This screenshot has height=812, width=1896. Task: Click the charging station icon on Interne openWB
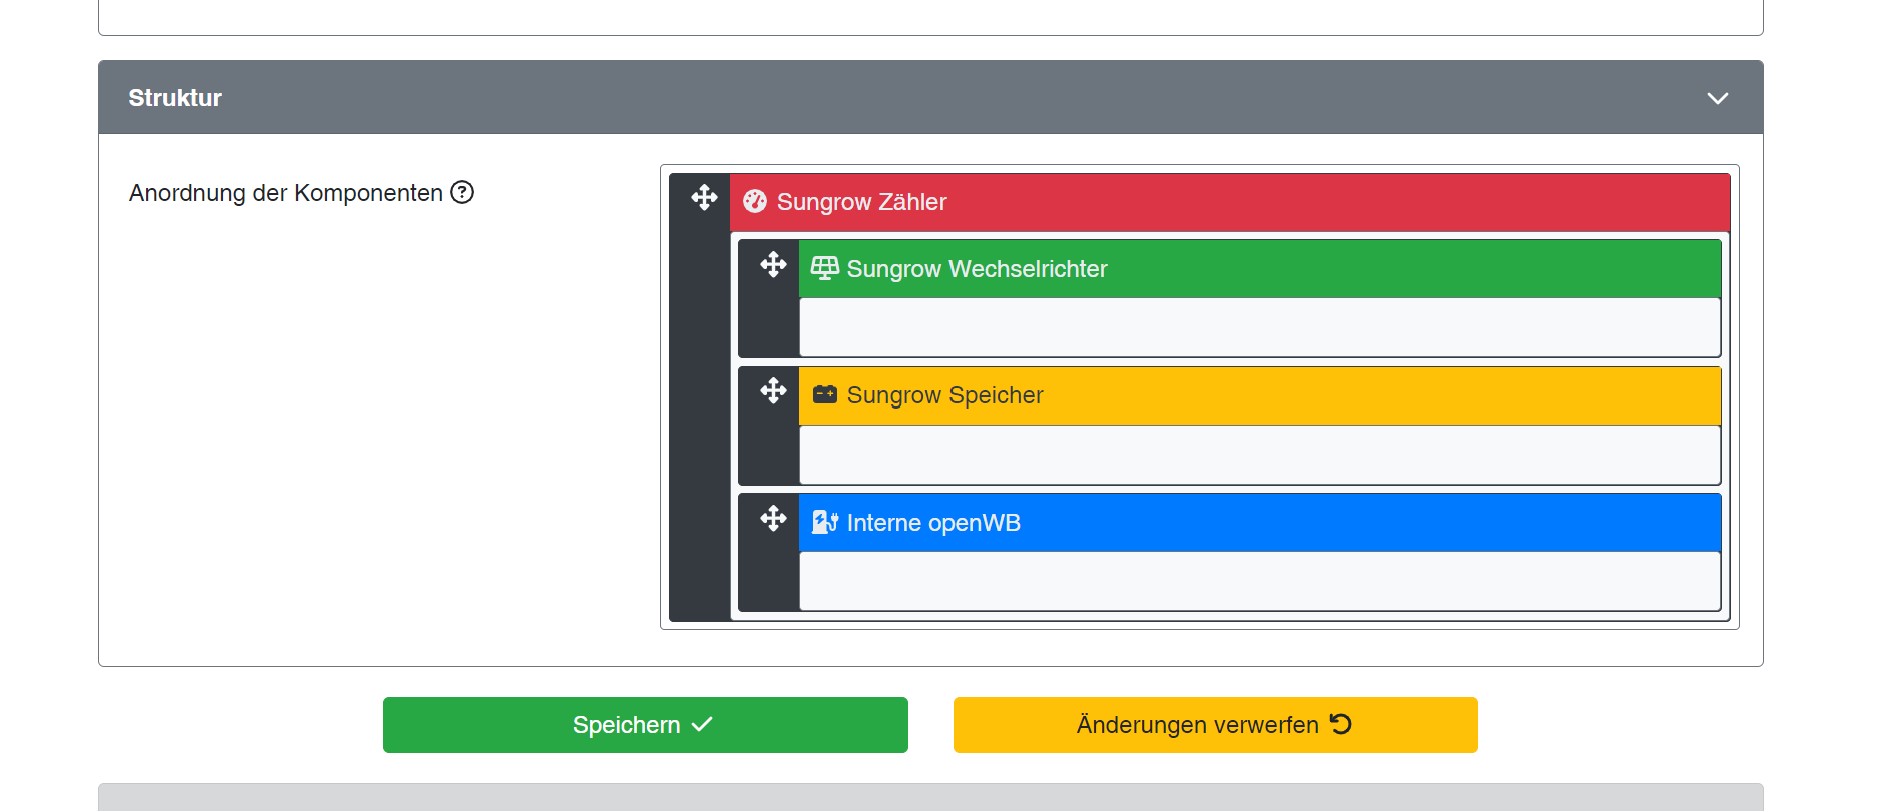point(824,522)
